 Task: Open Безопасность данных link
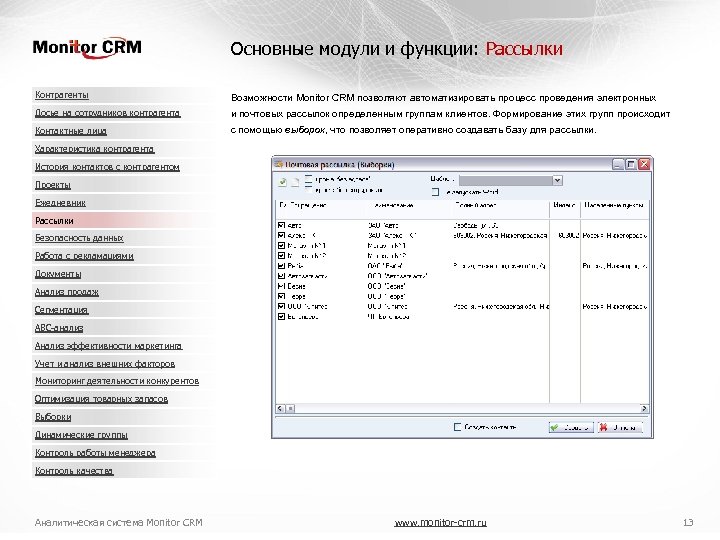(79, 238)
